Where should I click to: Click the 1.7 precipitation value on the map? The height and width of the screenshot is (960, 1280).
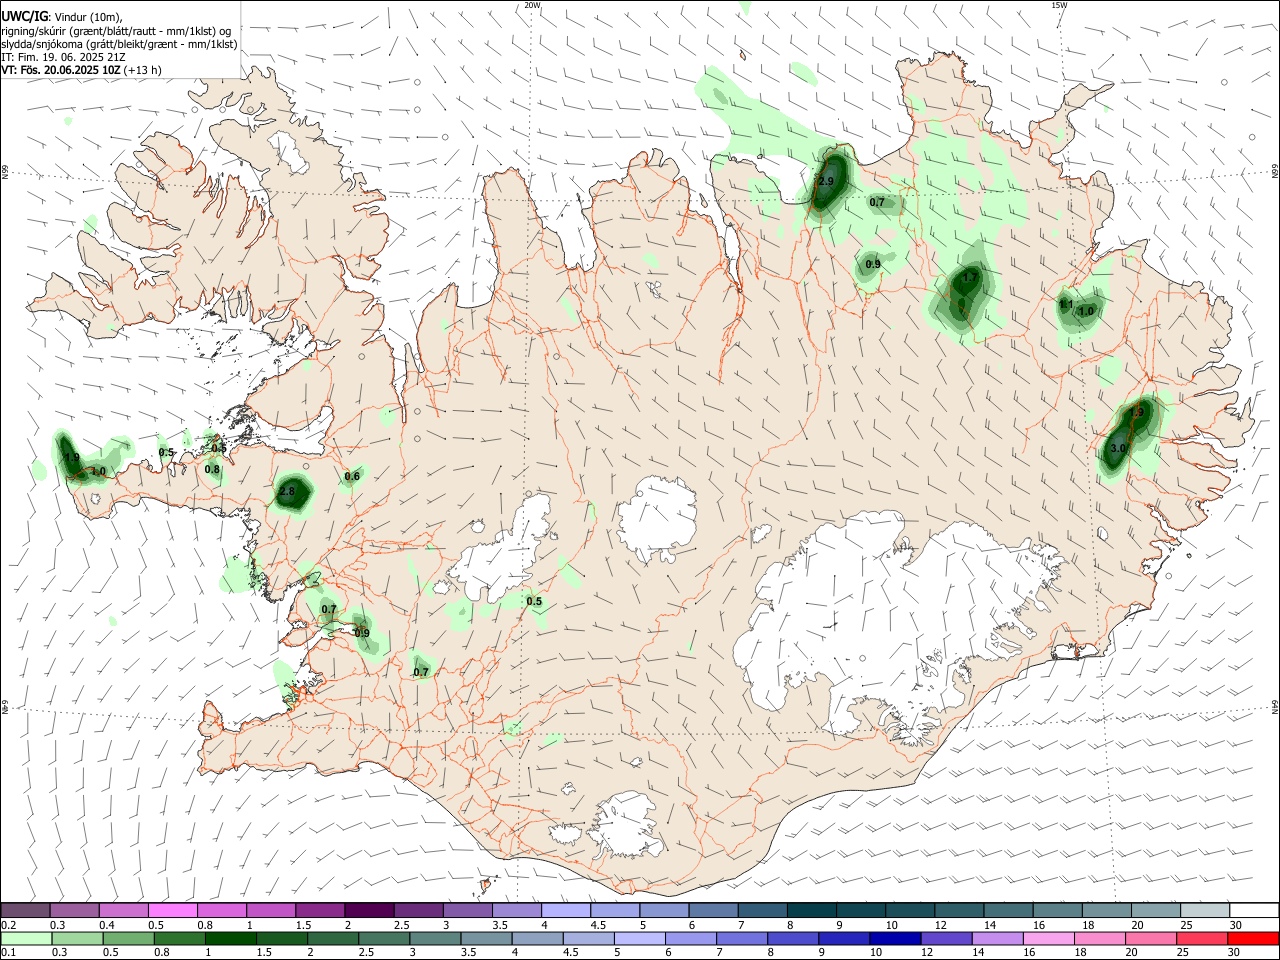[969, 279]
